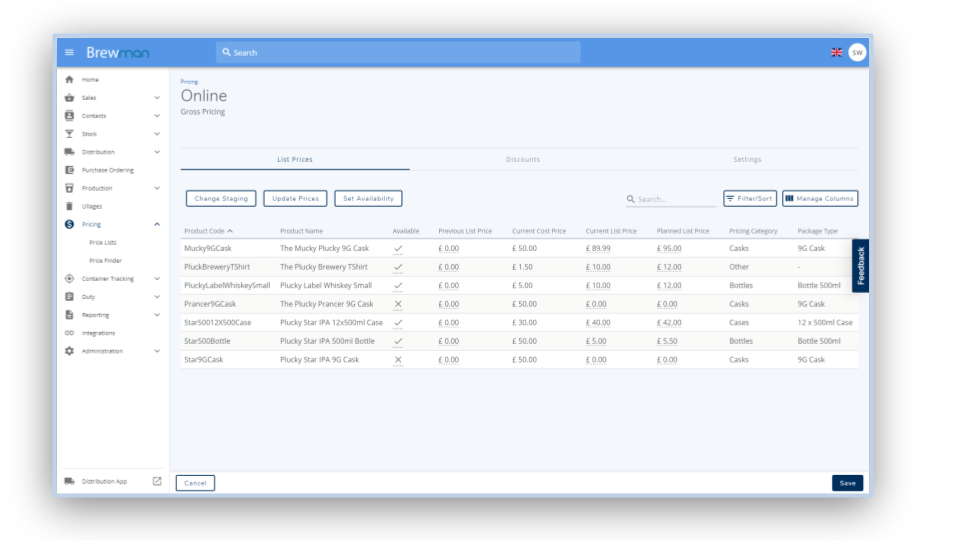Viewport: 960px width, 540px height.
Task: Expand the Container Tracking chevron
Action: pos(157,279)
